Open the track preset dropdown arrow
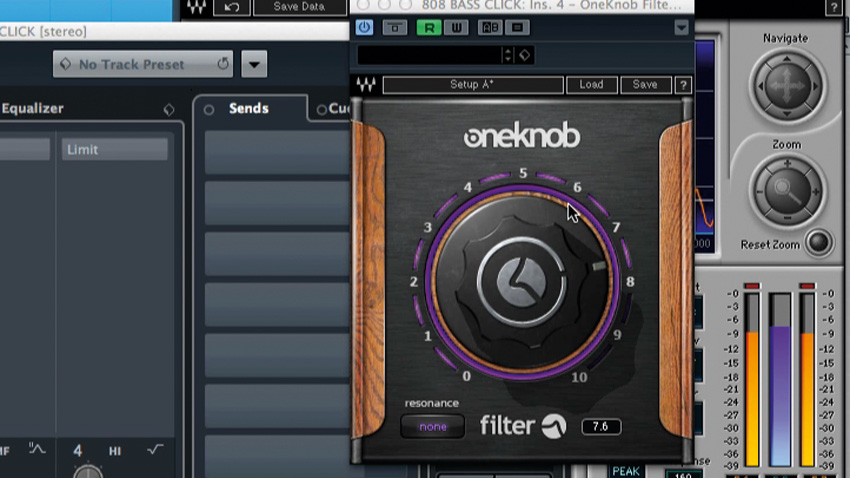Viewport: 850px width, 478px height. [254, 64]
